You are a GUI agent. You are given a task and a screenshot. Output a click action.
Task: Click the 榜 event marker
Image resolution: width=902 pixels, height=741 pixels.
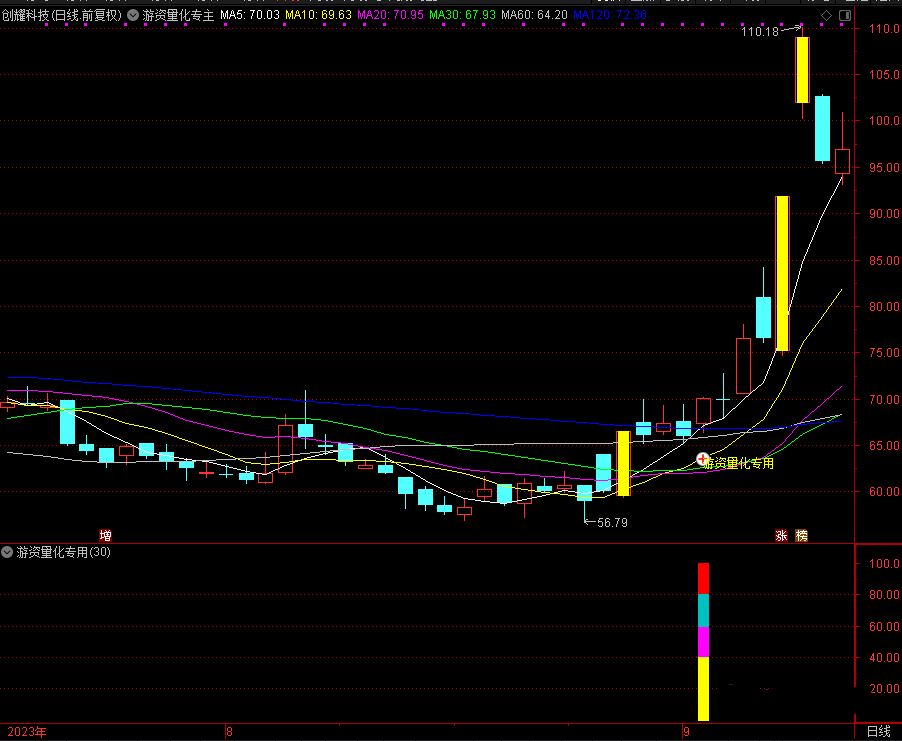[x=801, y=536]
